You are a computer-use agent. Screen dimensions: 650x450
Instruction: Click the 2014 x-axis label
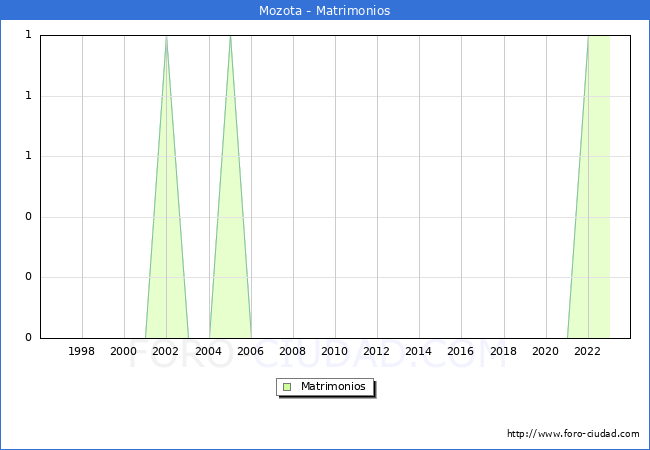click(x=419, y=351)
